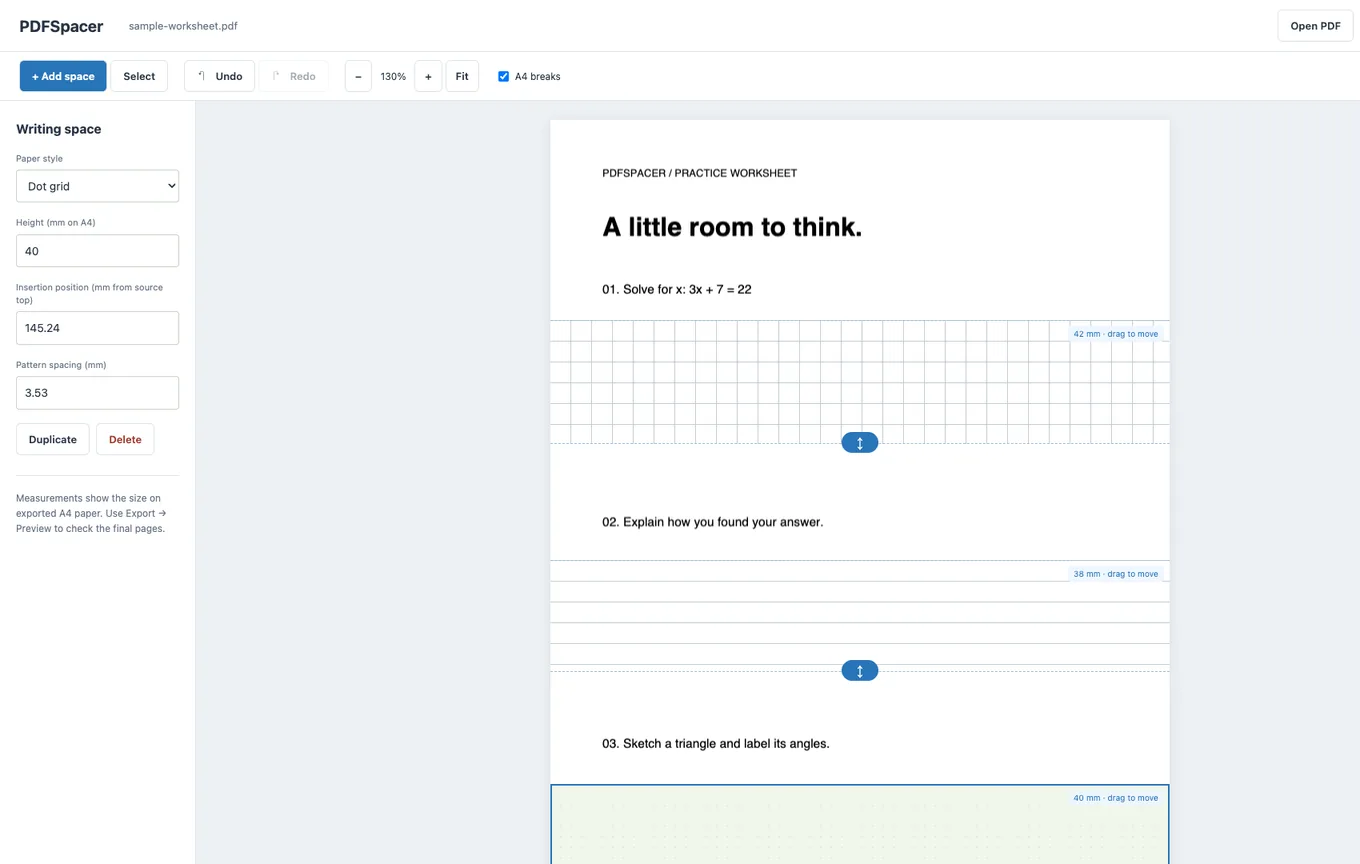Click the heading A little room to think.

(x=732, y=227)
